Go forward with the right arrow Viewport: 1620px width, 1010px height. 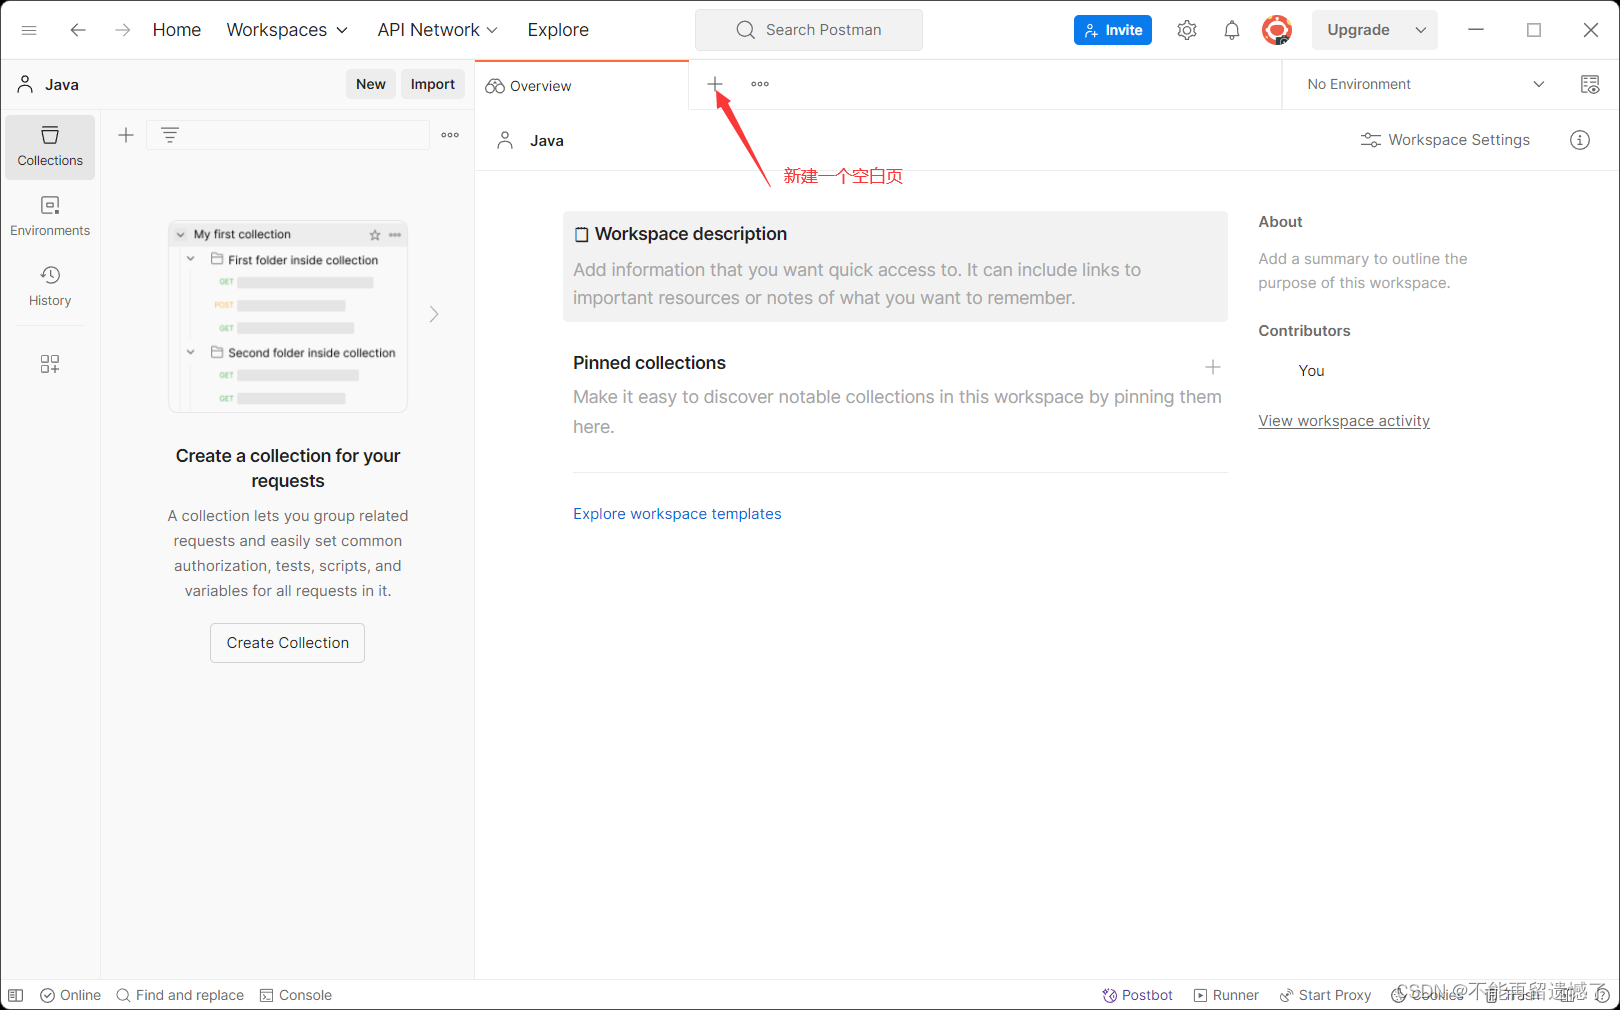click(x=122, y=30)
